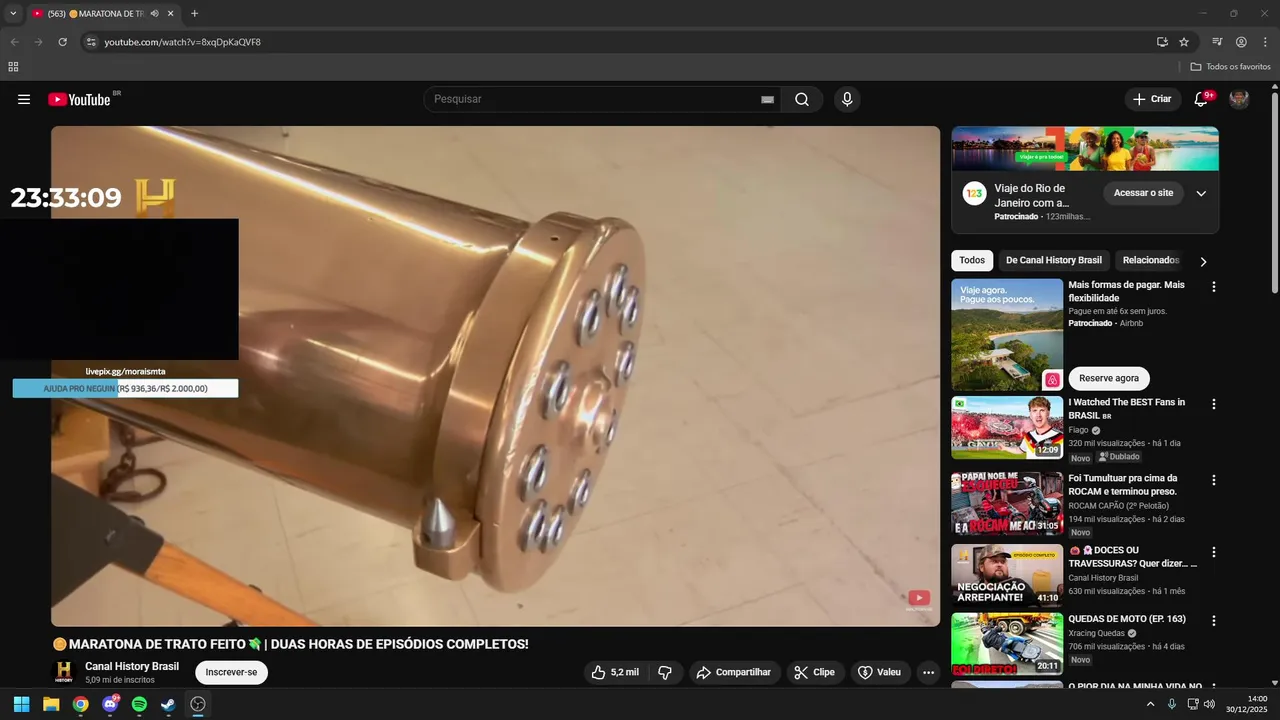This screenshot has height=720, width=1280.
Task: Bookmark this page with star icon
Action: click(x=1184, y=42)
